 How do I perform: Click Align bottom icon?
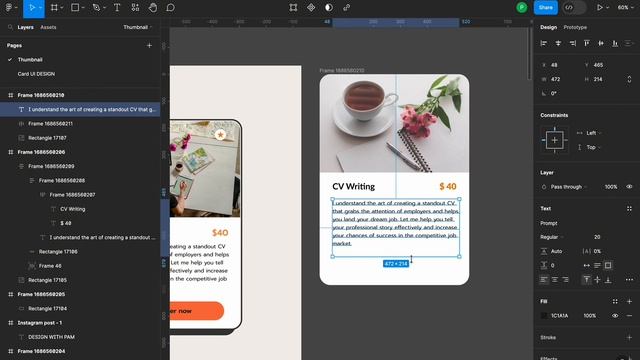coord(615,43)
